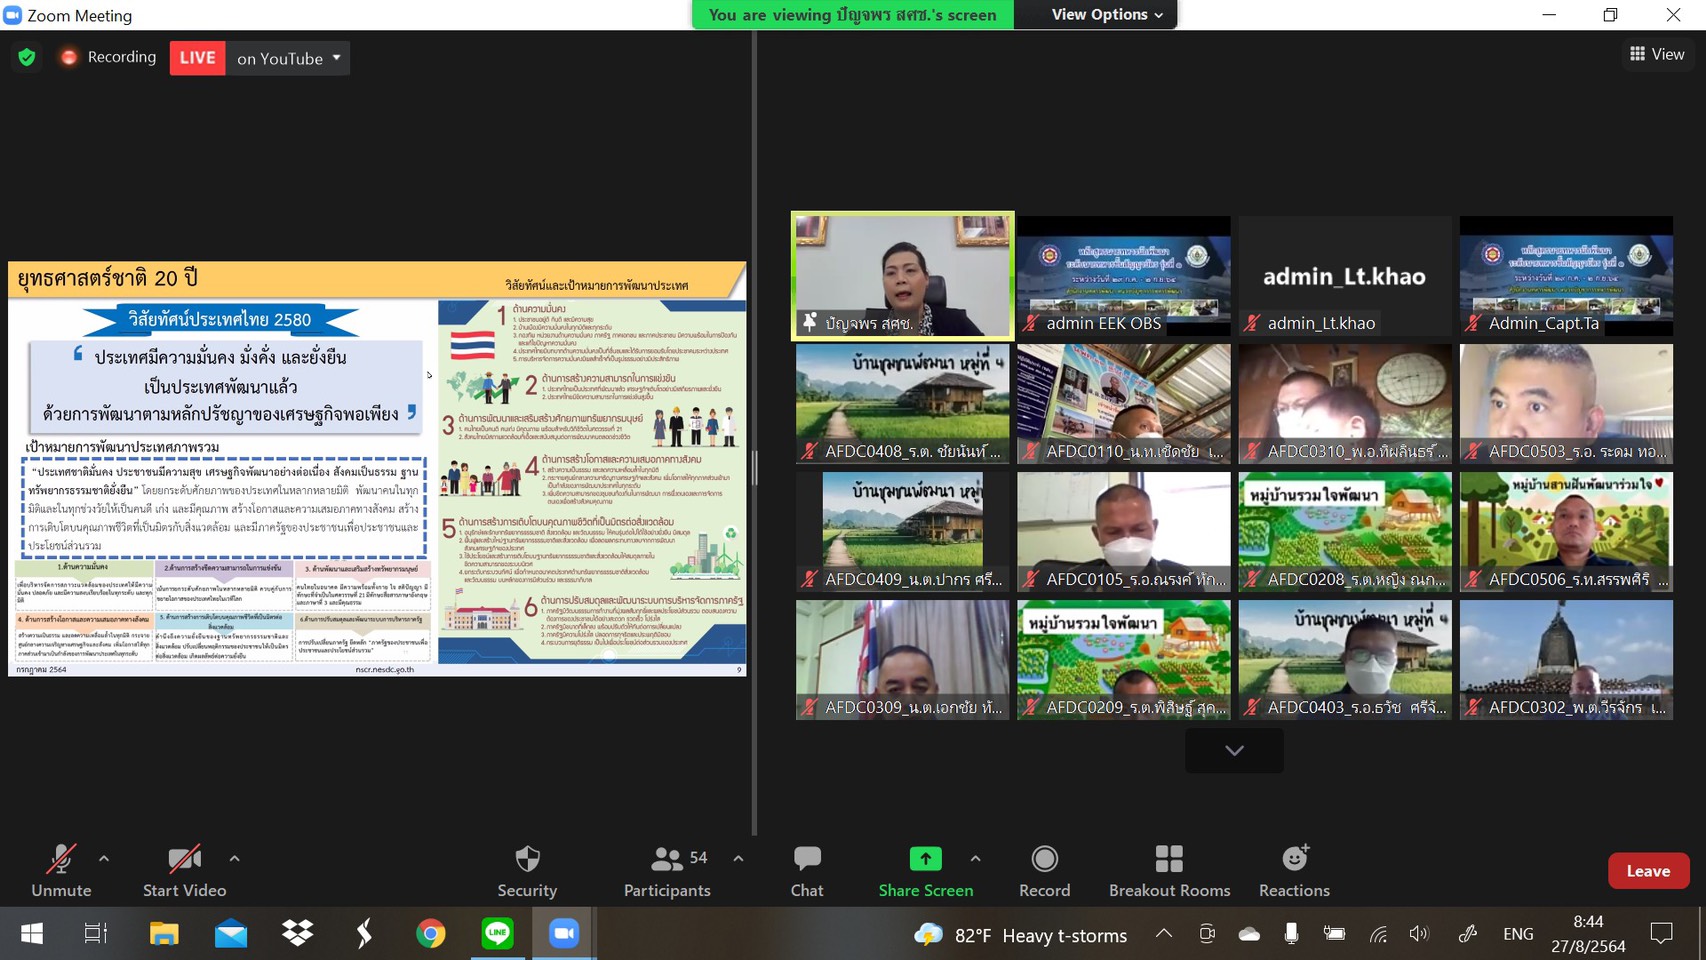Click the slider divider between share and gallery
This screenshot has width=1706, height=960.
[x=754, y=468]
